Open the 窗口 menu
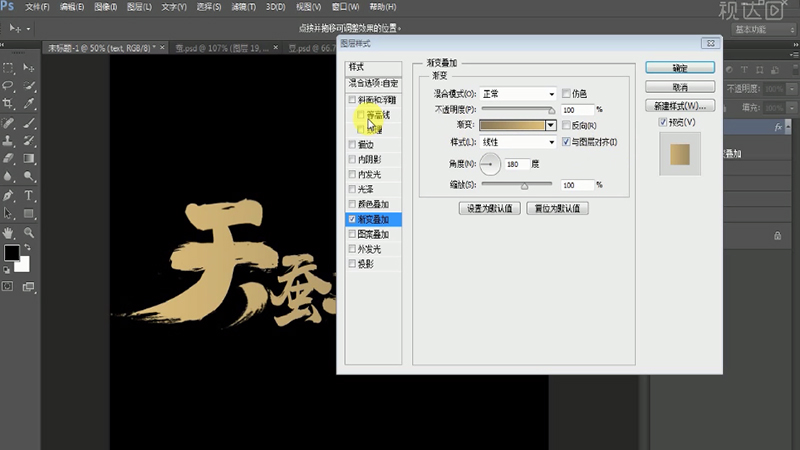The width and height of the screenshot is (800, 450). coord(345,7)
